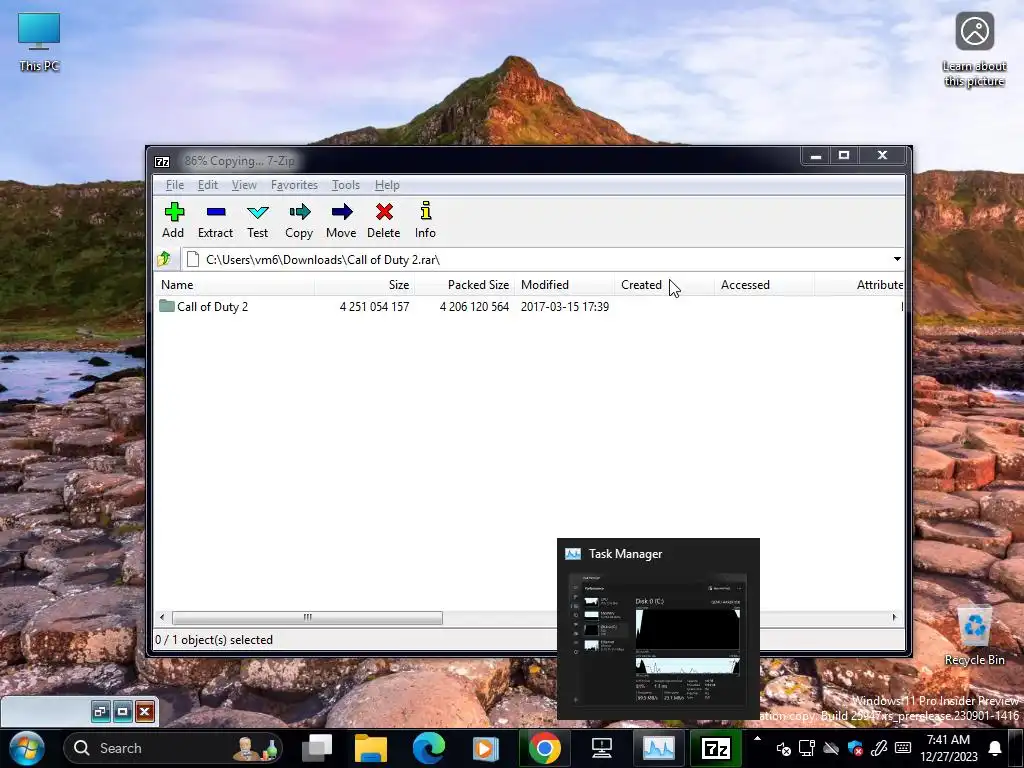
Task: Expand the address bar path dropdown
Action: [x=897, y=259]
